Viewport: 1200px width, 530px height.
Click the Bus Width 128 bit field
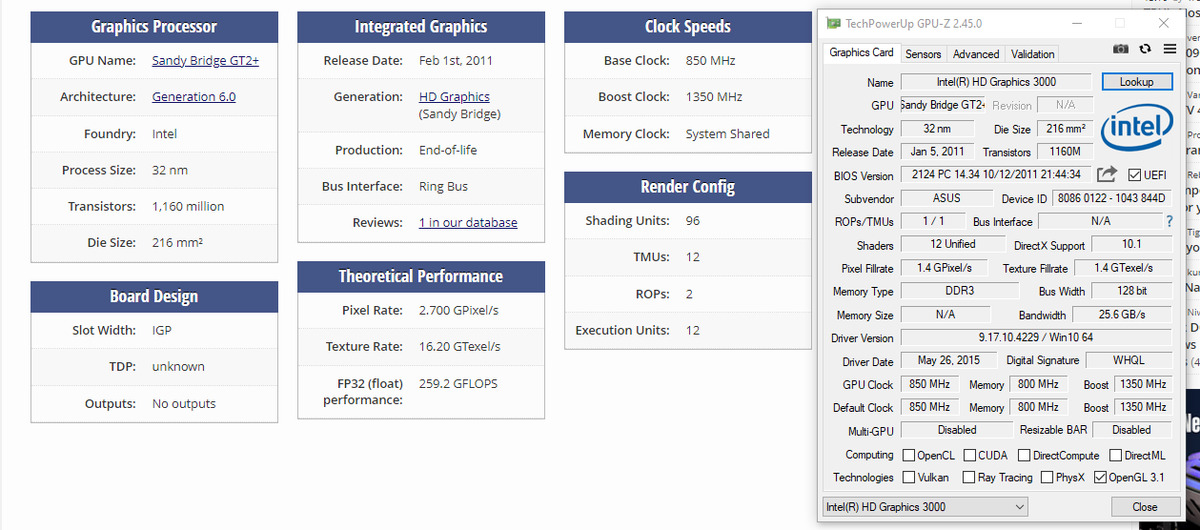1133,291
